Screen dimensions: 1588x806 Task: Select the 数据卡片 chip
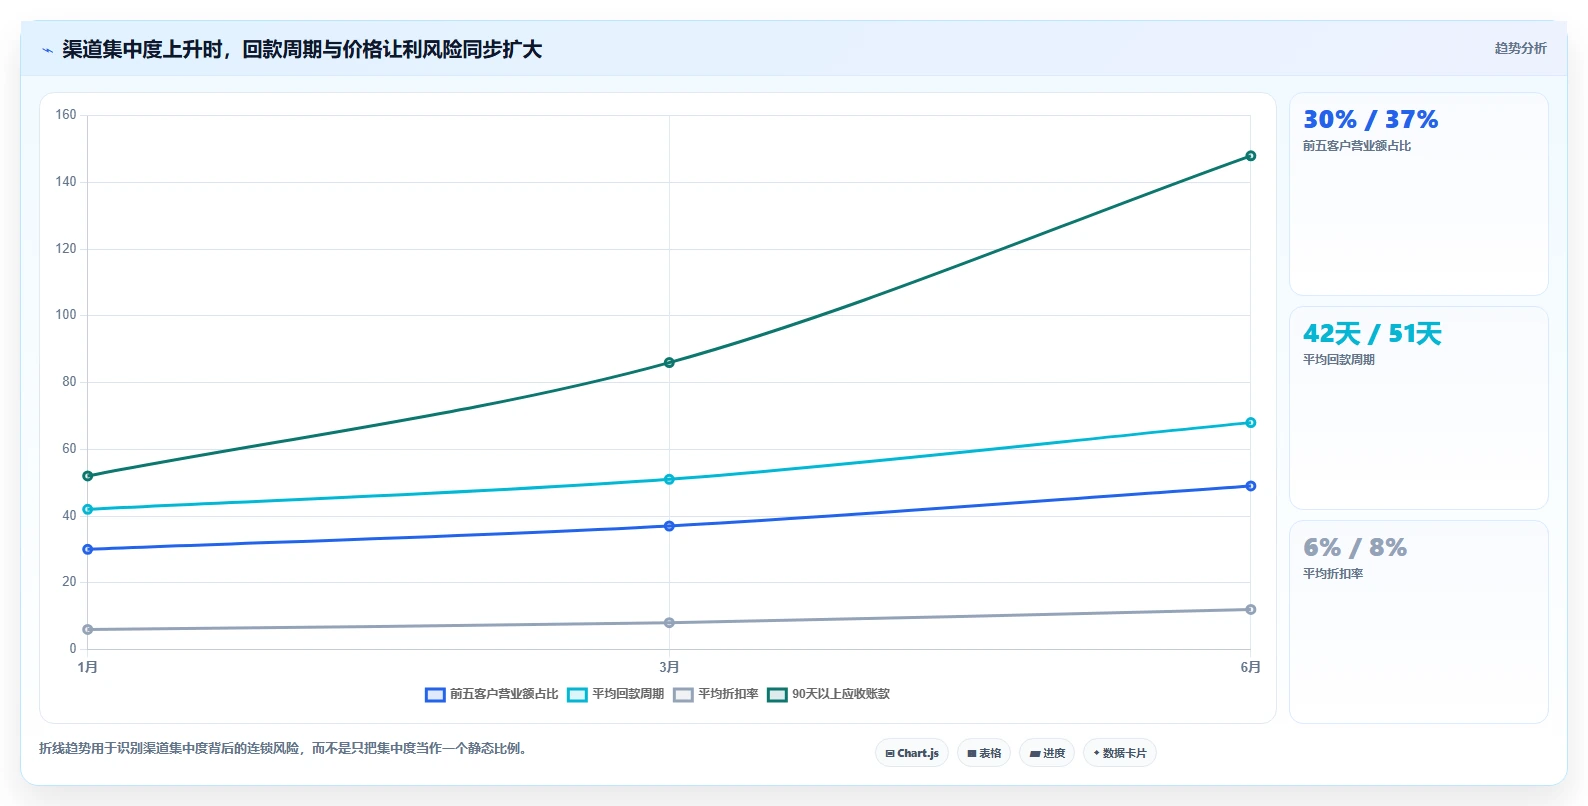coord(1120,753)
